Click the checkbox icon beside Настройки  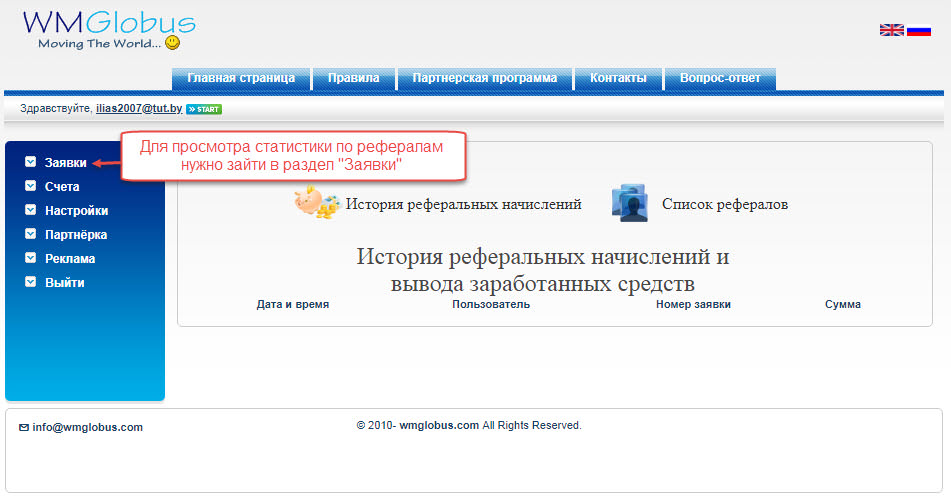point(31,210)
